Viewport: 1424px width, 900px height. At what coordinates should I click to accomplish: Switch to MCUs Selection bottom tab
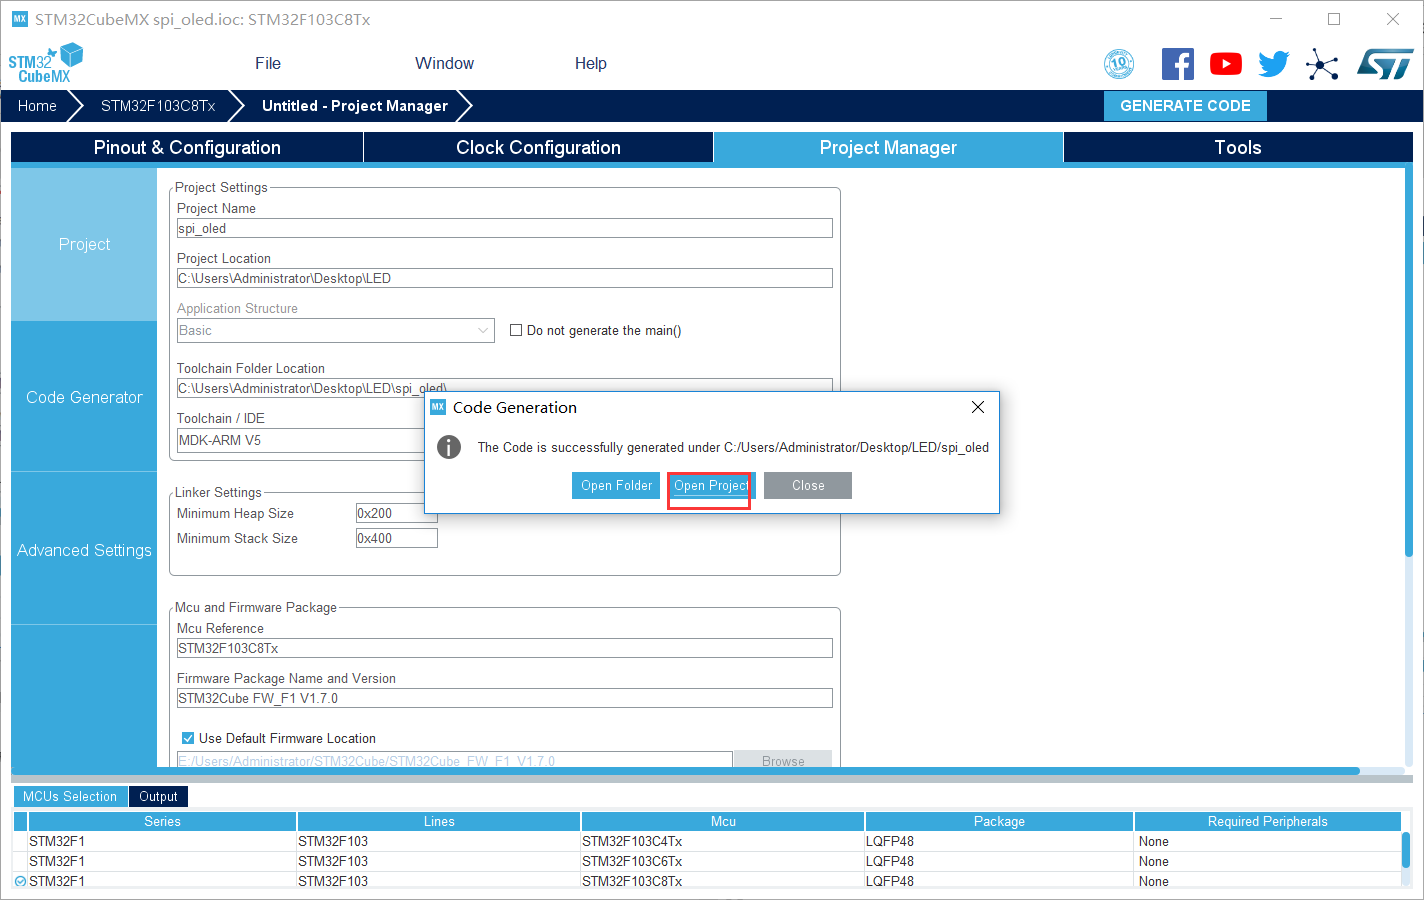[x=70, y=796]
